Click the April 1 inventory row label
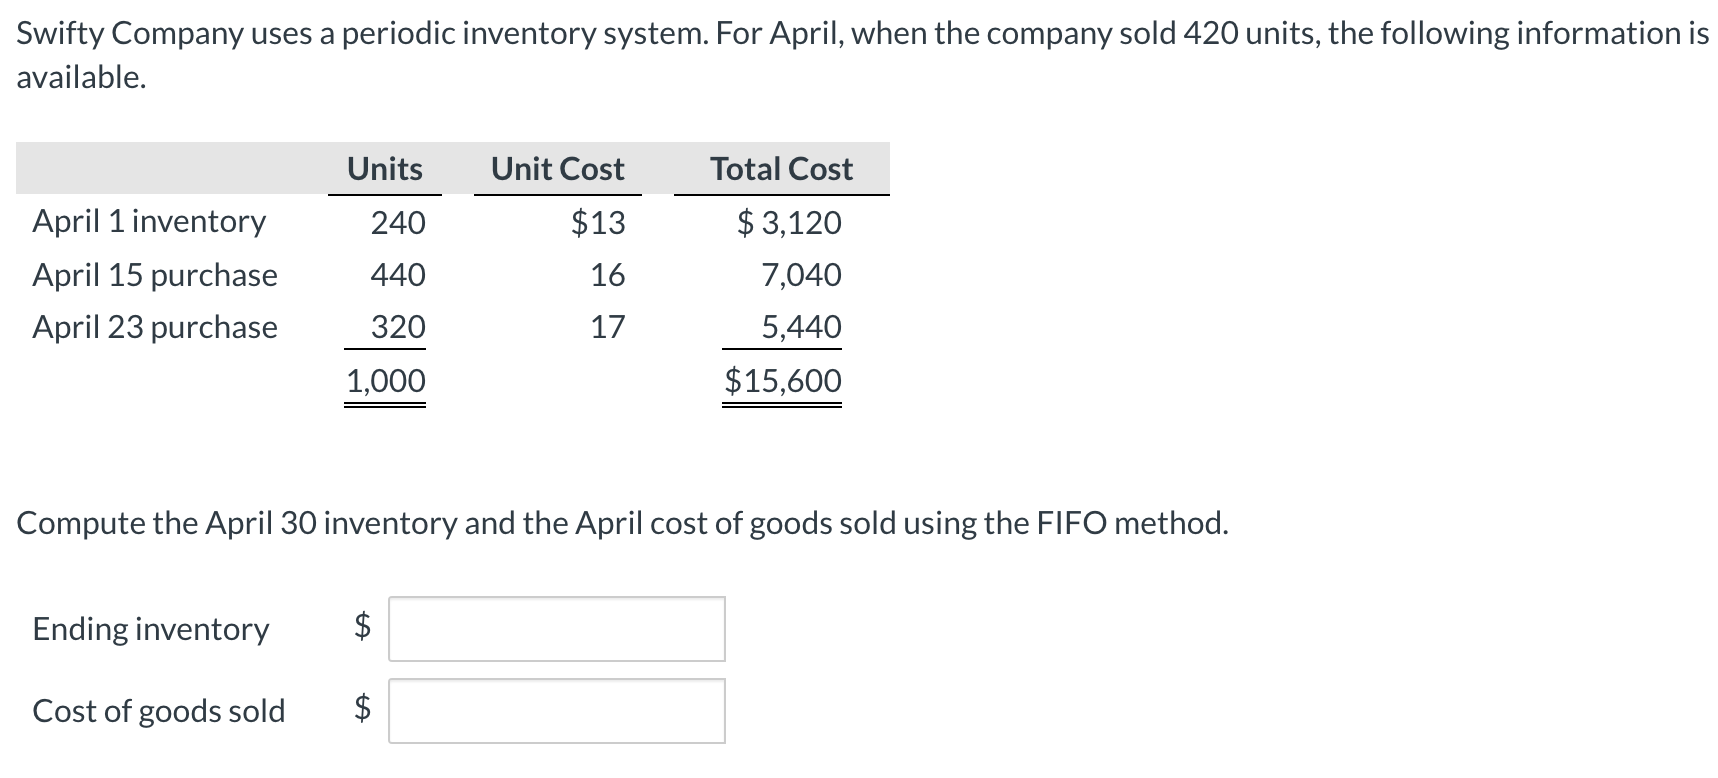The height and width of the screenshot is (778, 1718). (149, 221)
